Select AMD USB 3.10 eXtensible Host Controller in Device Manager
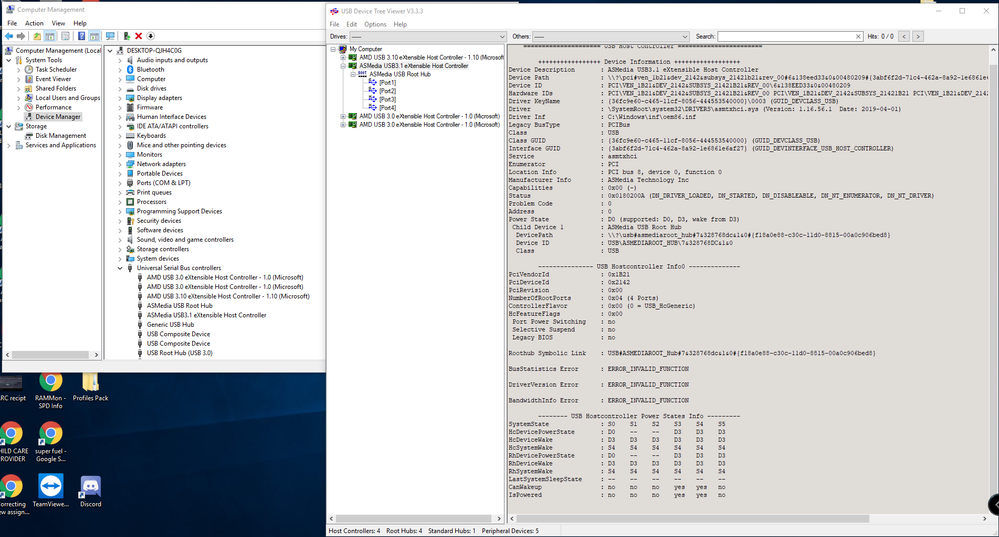The image size is (999, 537). [x=228, y=296]
